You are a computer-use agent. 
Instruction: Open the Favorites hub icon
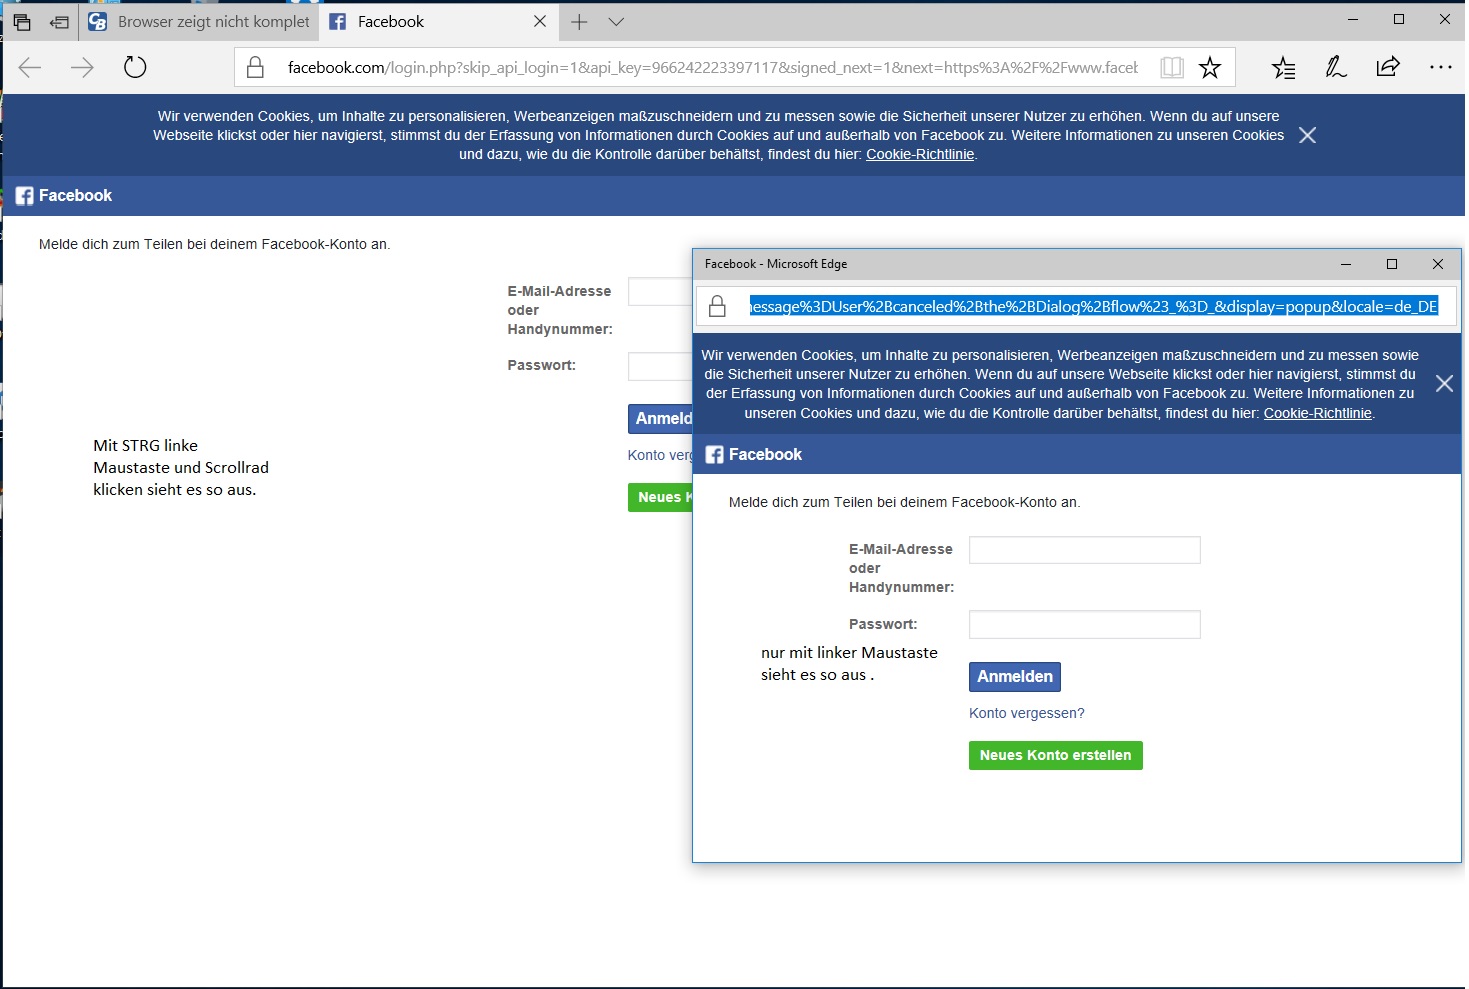1284,67
